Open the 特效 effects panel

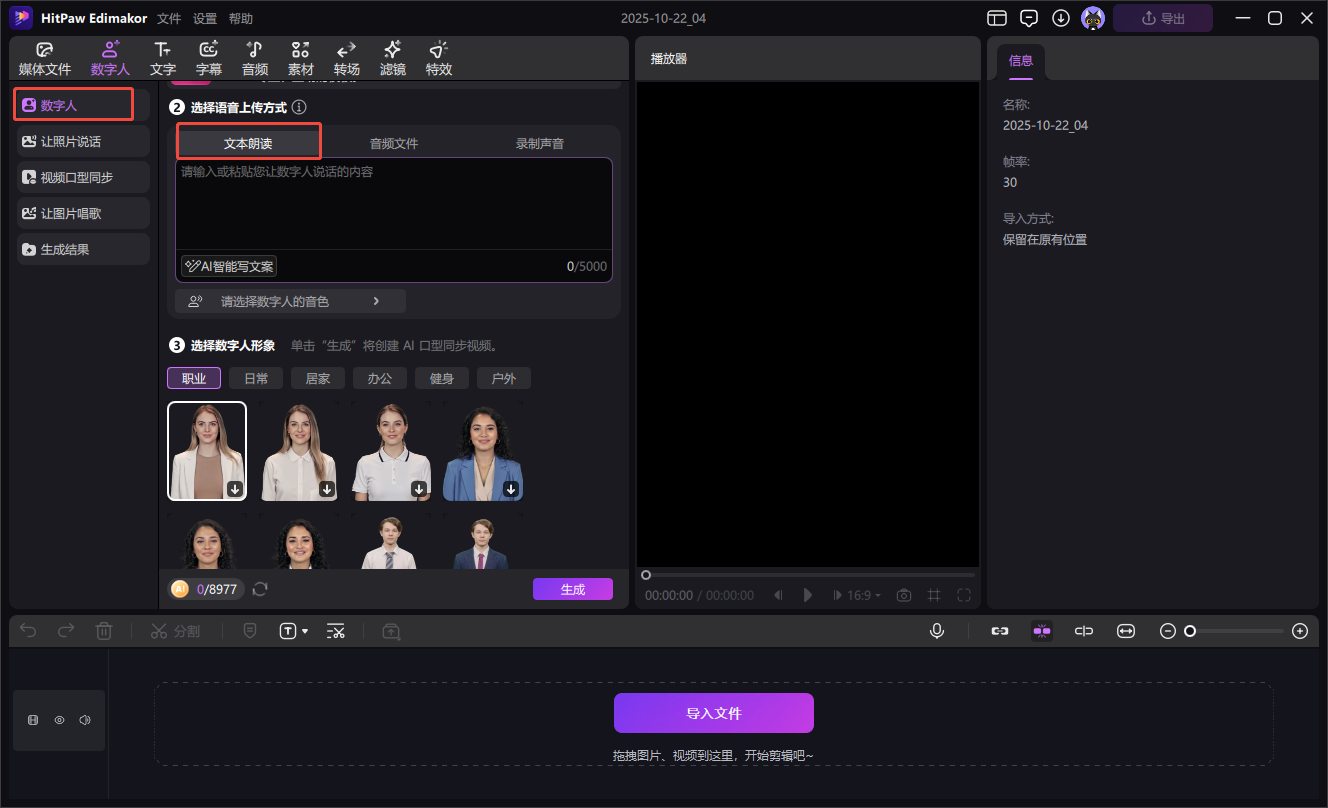tap(438, 57)
